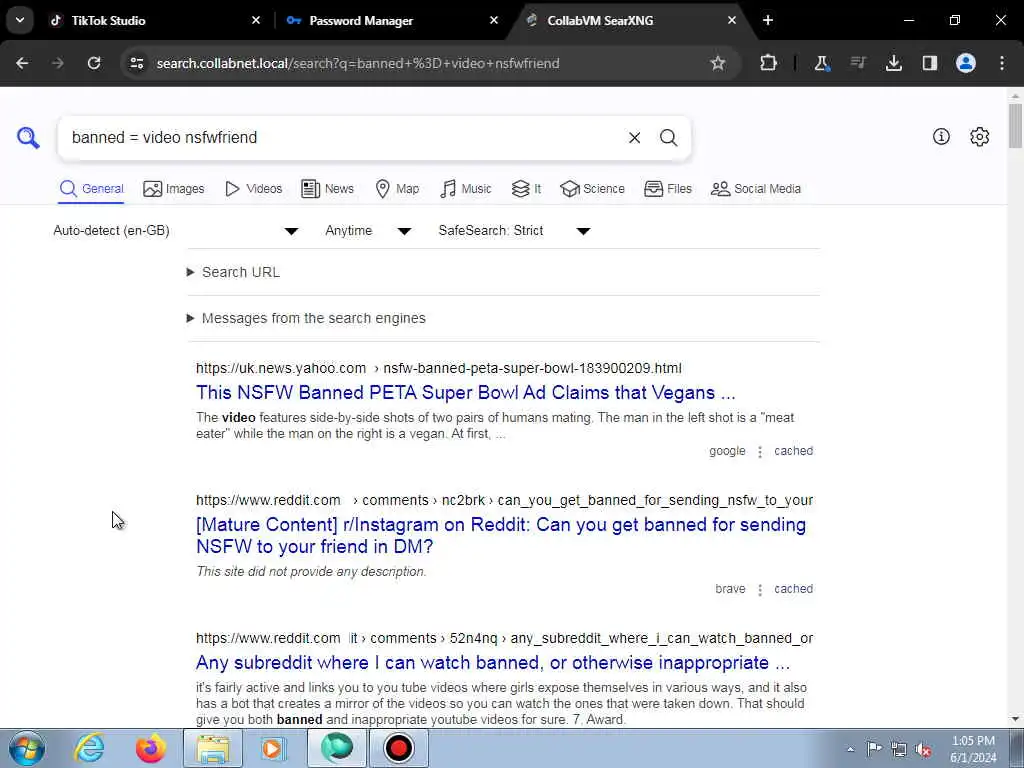Open the taskbar clock showing 1:05 PM
The height and width of the screenshot is (768, 1024).
point(973,749)
